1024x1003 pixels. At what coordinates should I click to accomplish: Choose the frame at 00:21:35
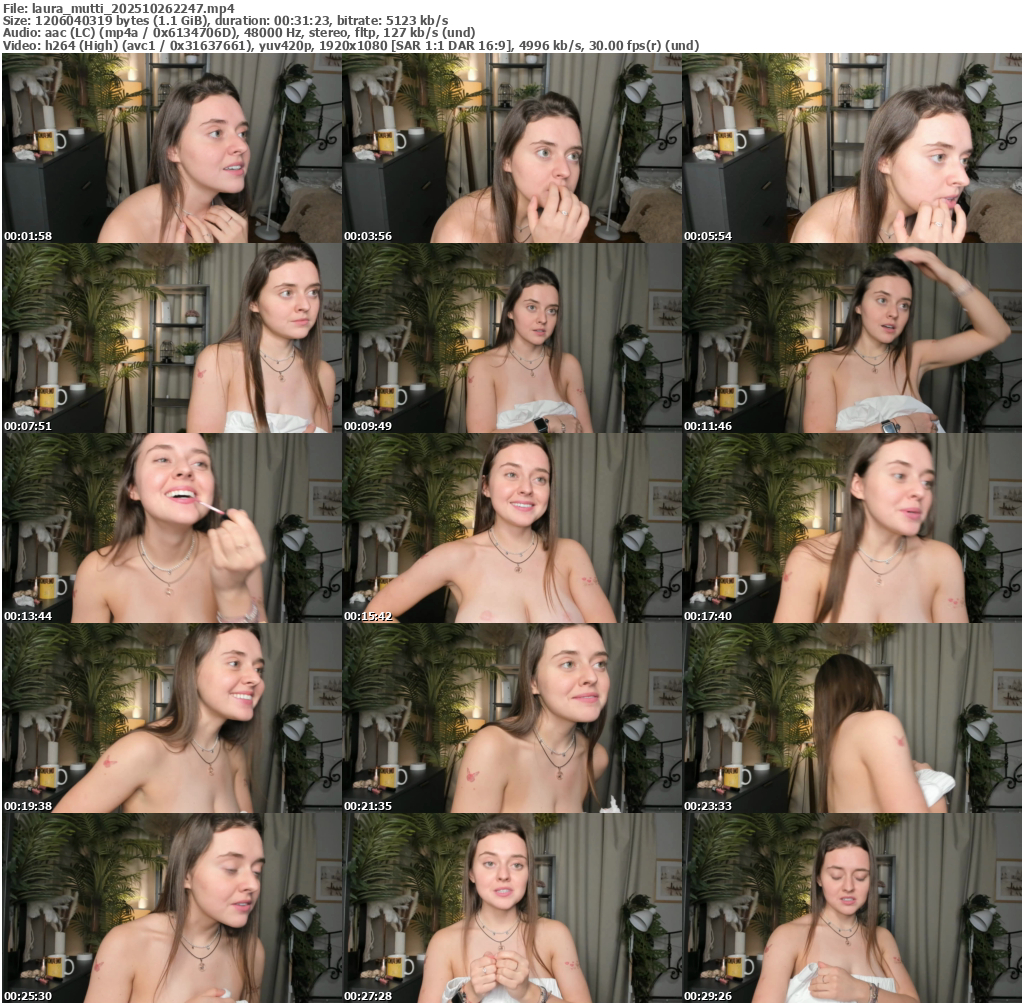[512, 718]
